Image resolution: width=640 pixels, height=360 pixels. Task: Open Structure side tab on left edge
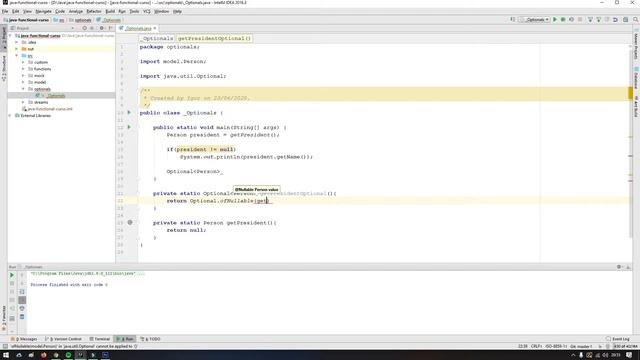[x=4, y=69]
